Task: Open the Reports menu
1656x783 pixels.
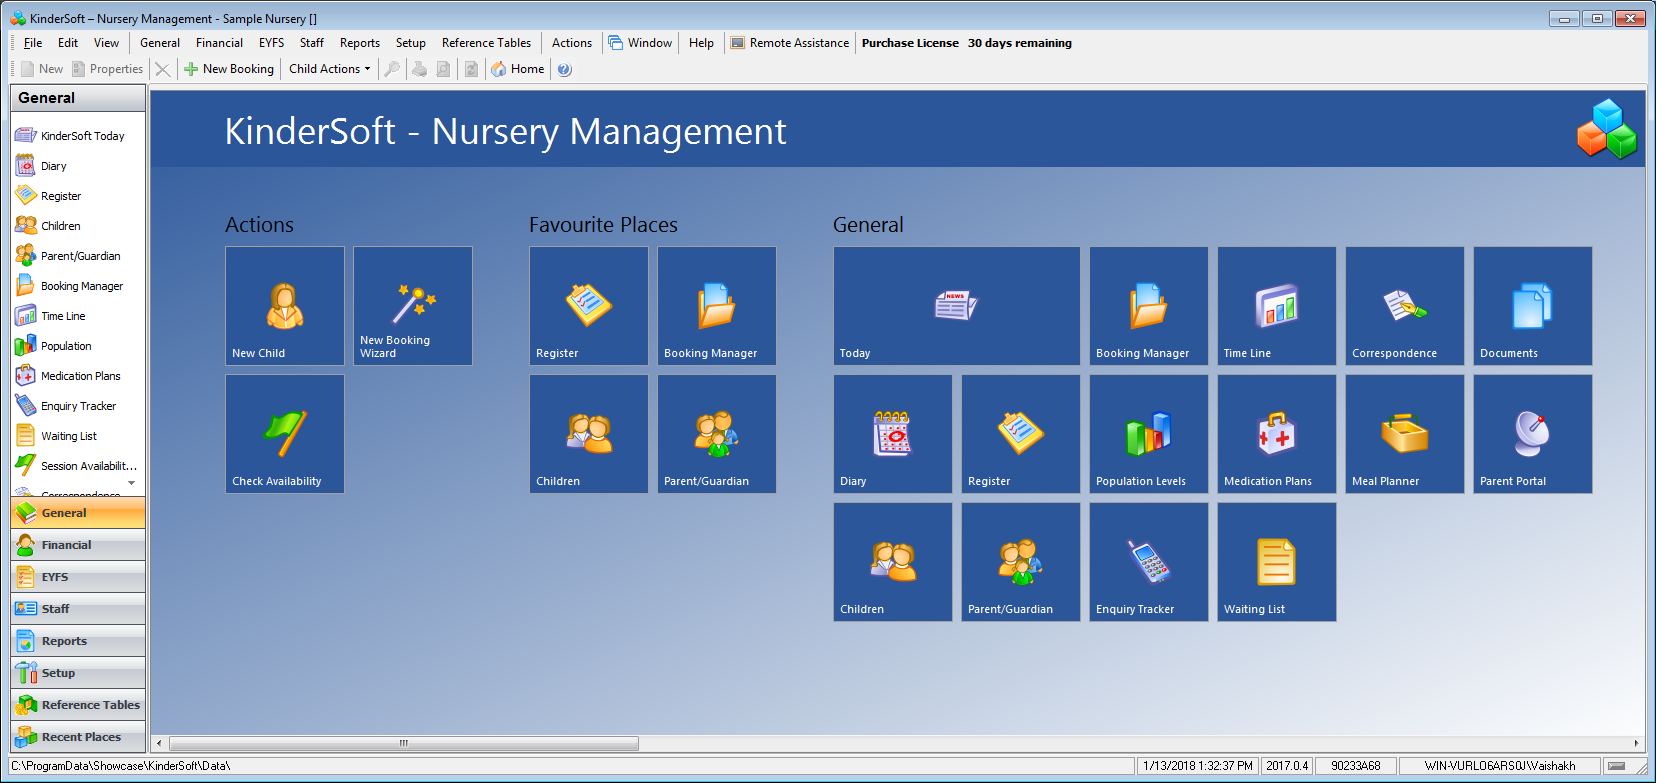Action: click(x=360, y=43)
